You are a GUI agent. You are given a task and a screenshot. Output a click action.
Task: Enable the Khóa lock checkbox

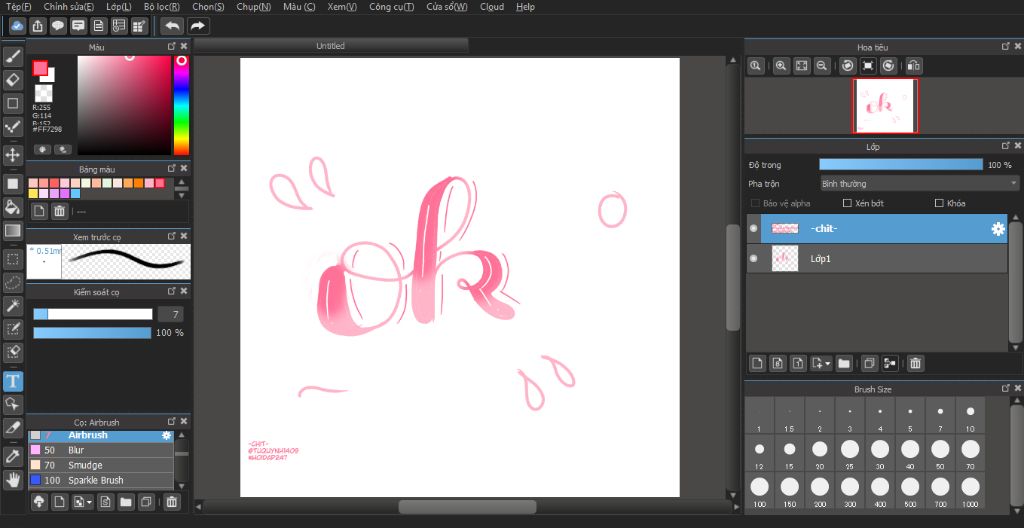tap(940, 203)
